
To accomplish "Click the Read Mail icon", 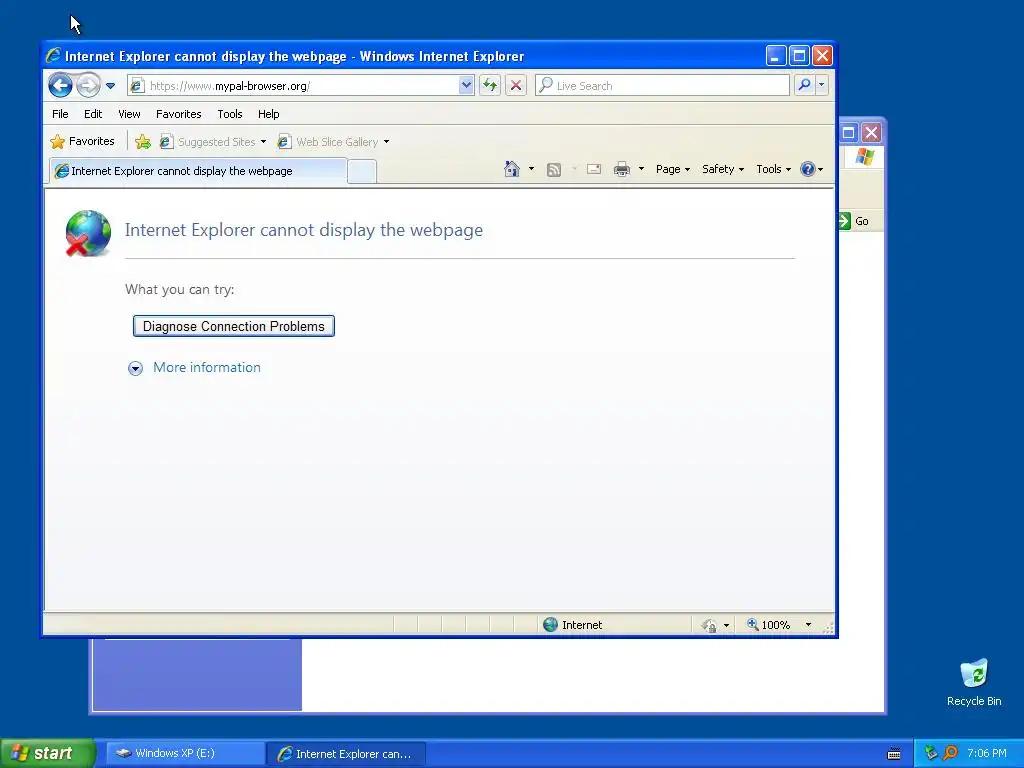I will coord(594,169).
